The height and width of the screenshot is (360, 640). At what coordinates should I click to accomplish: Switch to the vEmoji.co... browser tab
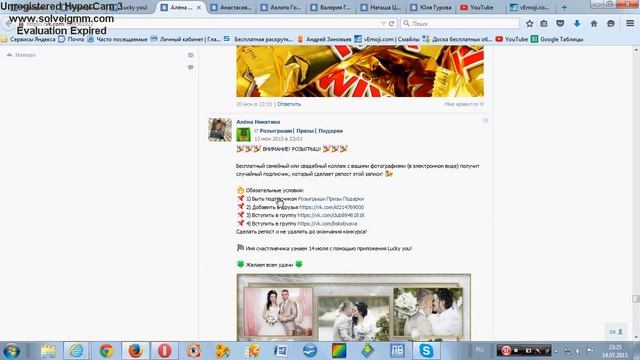[x=531, y=7]
